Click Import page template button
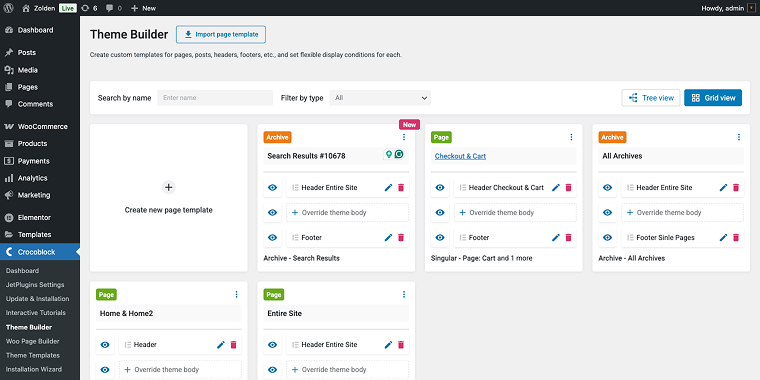Screen dimensions: 760x380 point(221,34)
